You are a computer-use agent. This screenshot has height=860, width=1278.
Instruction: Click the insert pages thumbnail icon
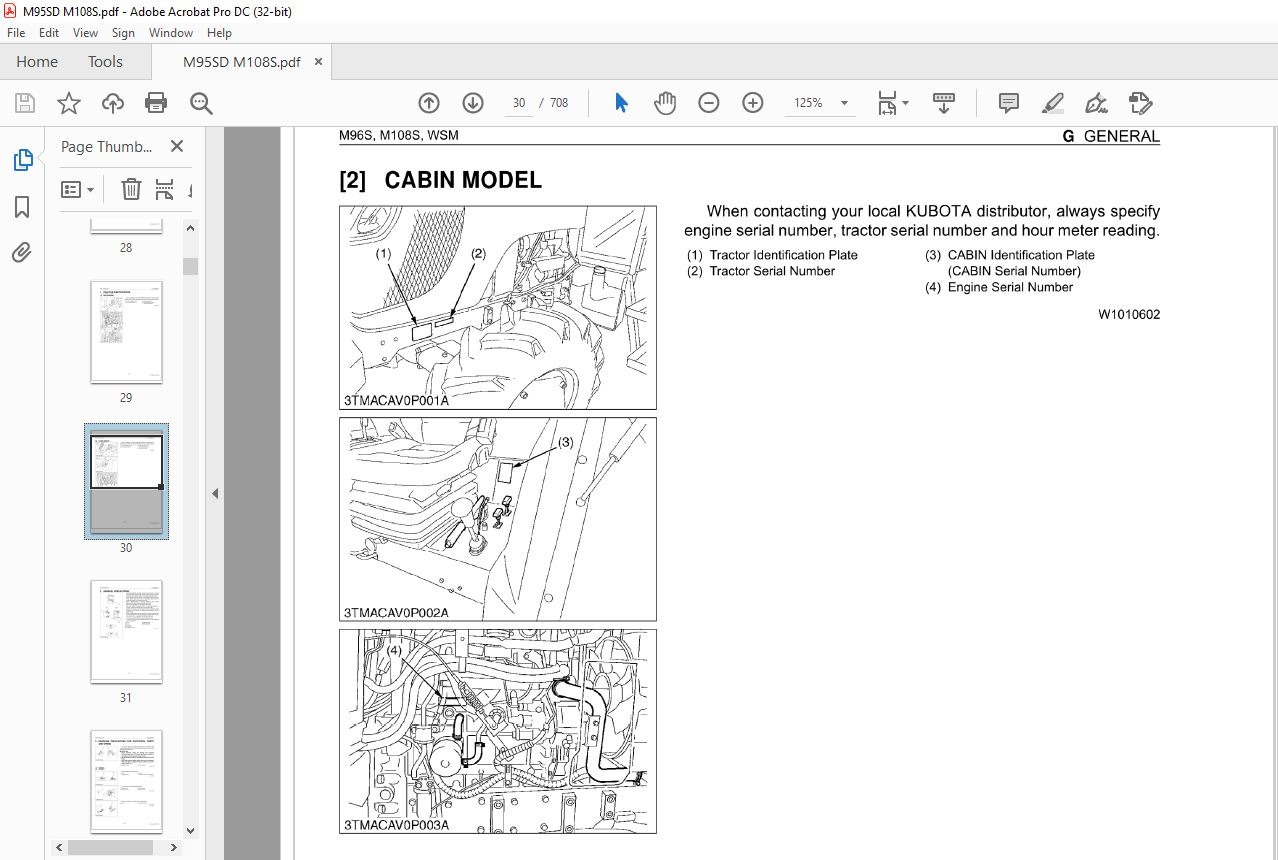(x=165, y=189)
